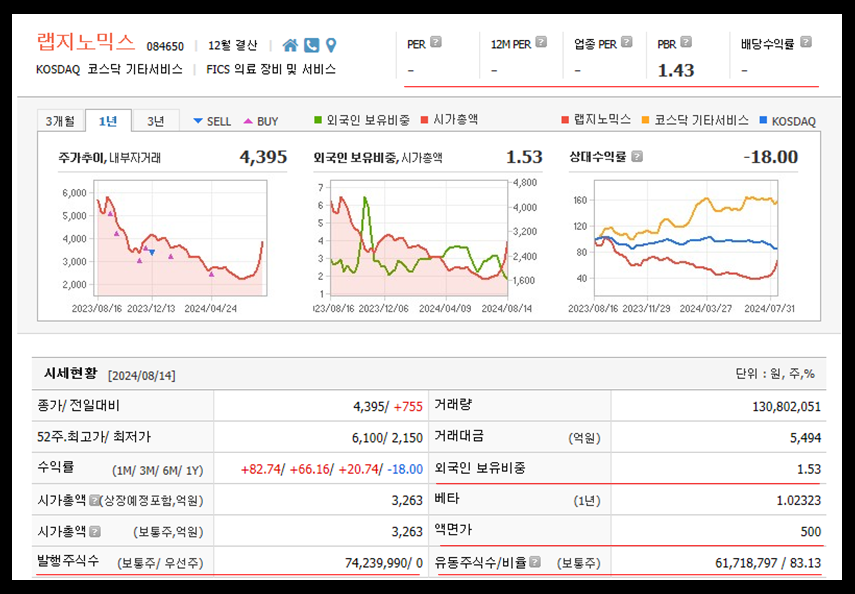Click the 액면가 value 500
The height and width of the screenshot is (594, 855).
[x=810, y=531]
